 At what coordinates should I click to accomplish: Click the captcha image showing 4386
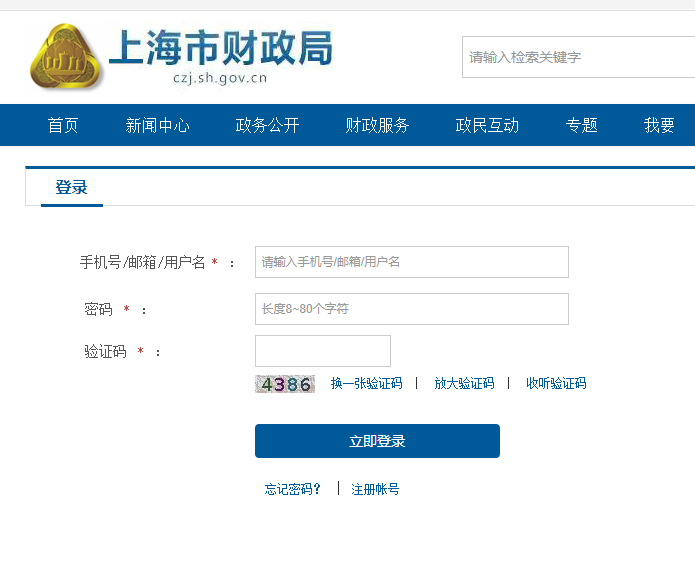(285, 384)
